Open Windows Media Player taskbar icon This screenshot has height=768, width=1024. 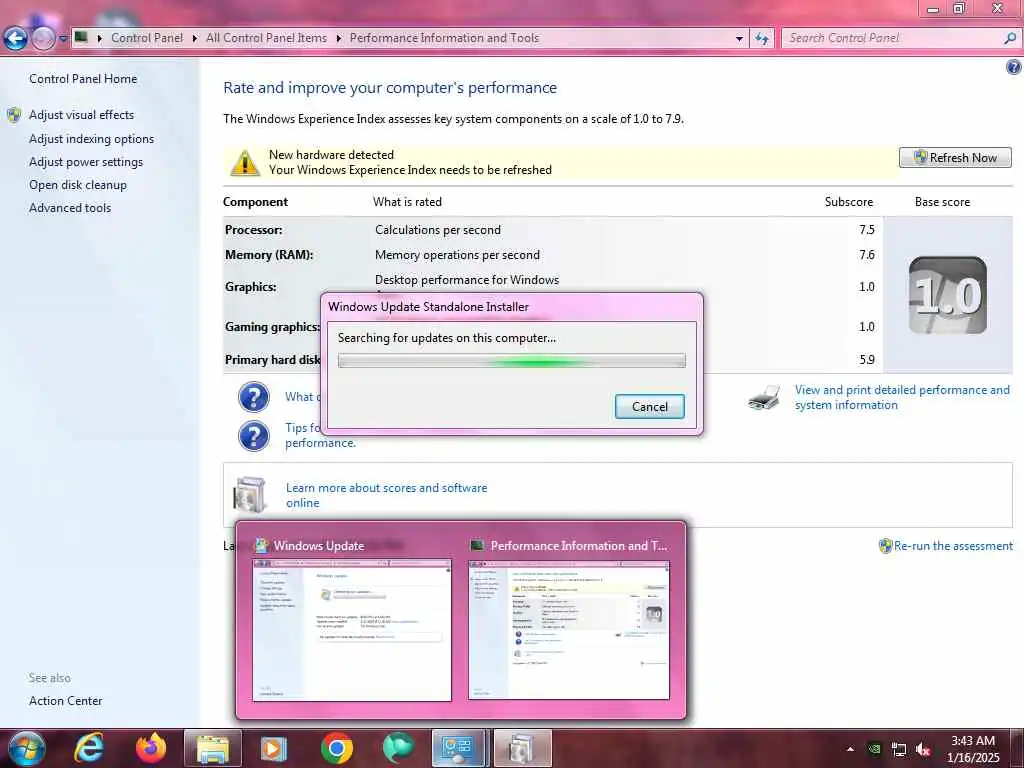click(274, 748)
